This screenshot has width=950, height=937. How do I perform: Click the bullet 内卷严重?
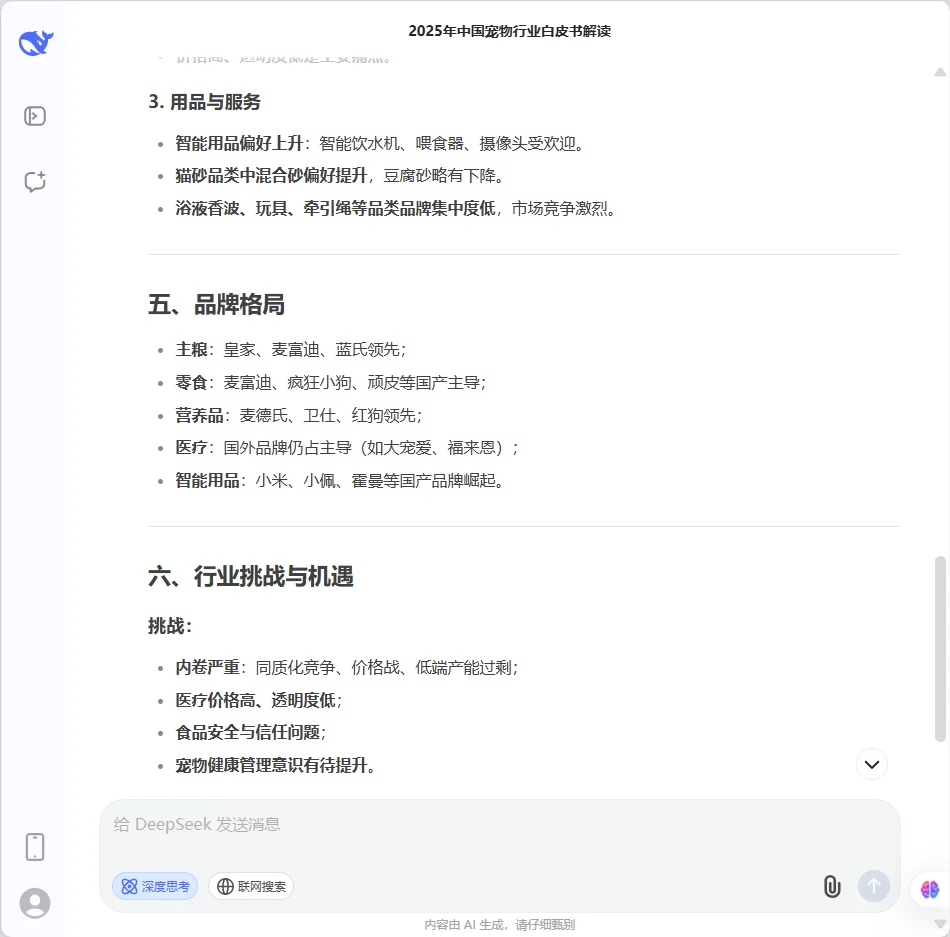point(347,667)
